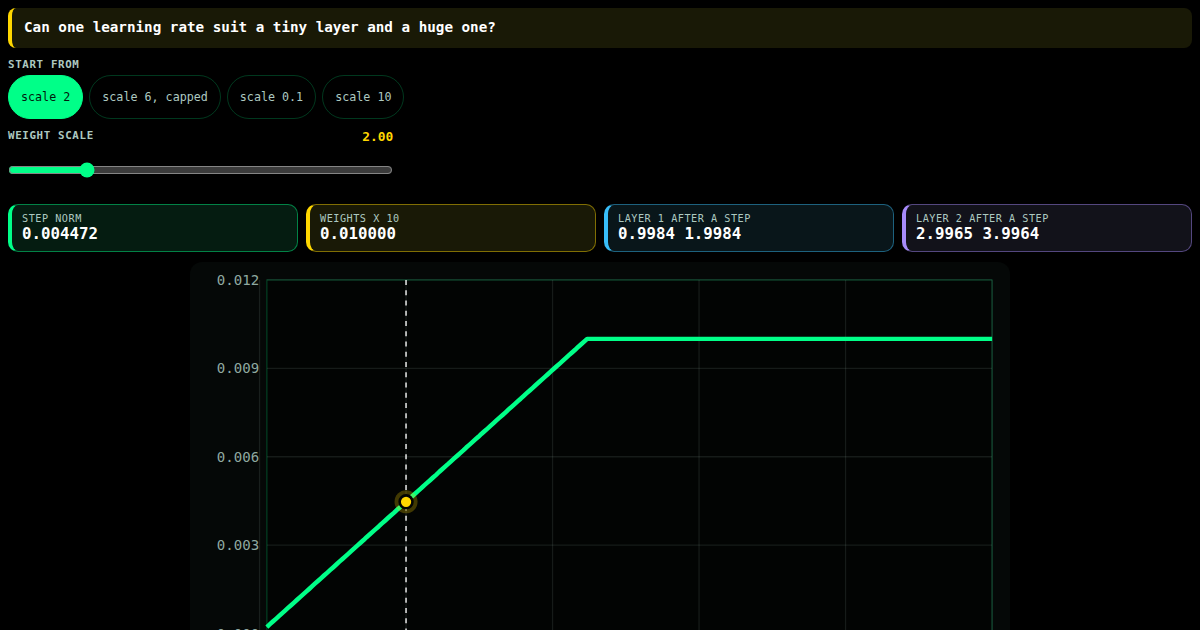Viewport: 1200px width, 630px height.
Task: Click the yellow marker dot on the curve
Action: tap(406, 502)
